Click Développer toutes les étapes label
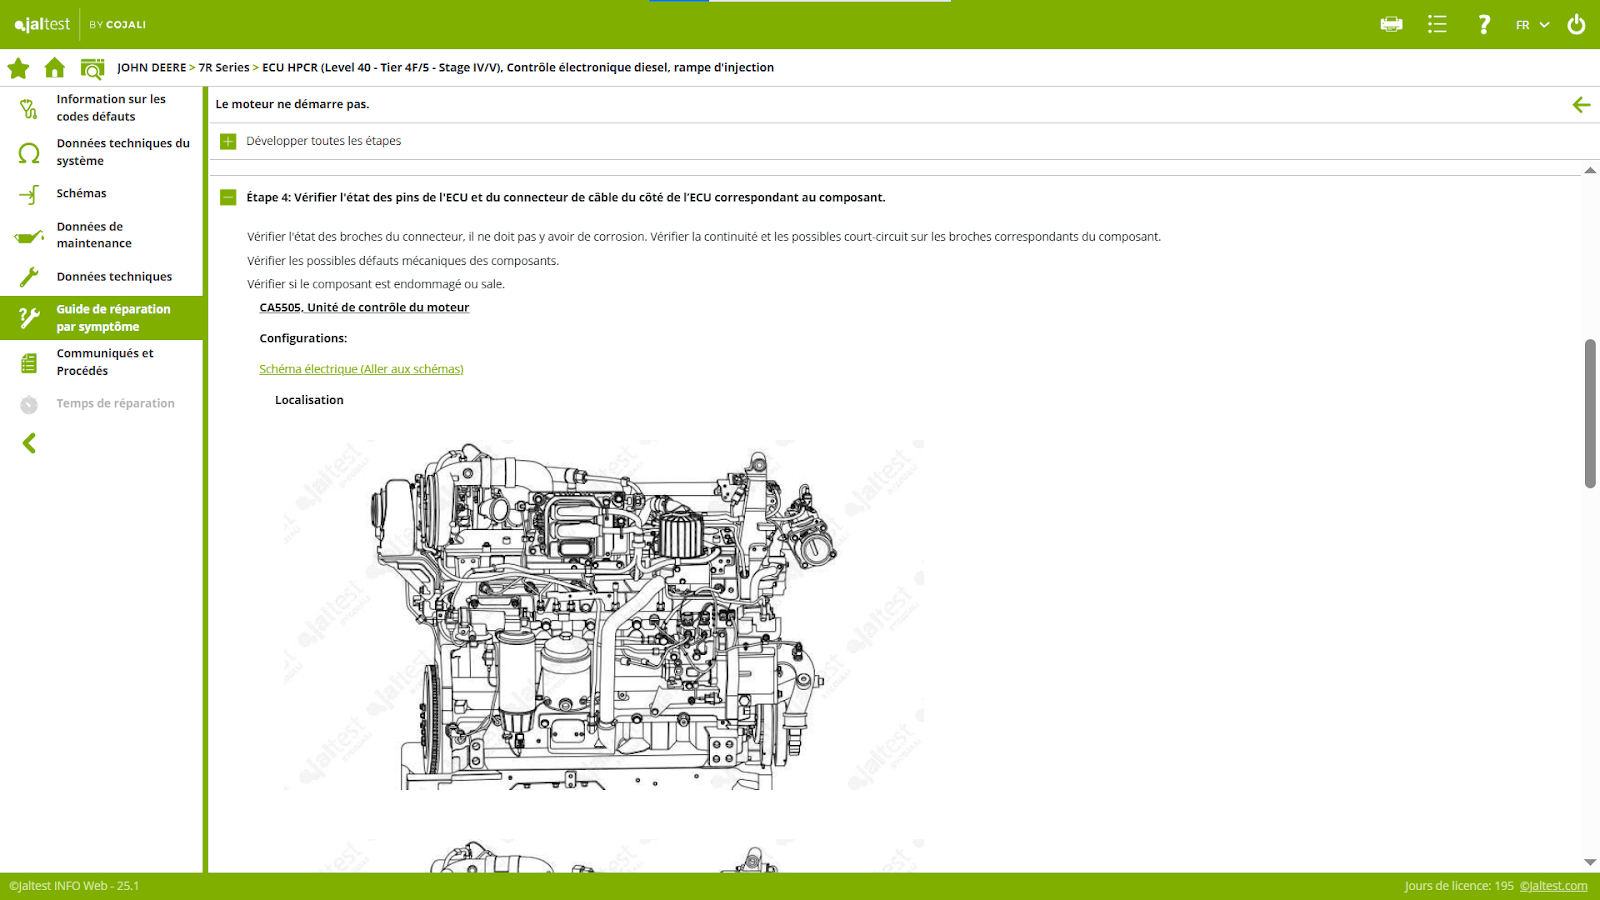The height and width of the screenshot is (900, 1600). (324, 141)
